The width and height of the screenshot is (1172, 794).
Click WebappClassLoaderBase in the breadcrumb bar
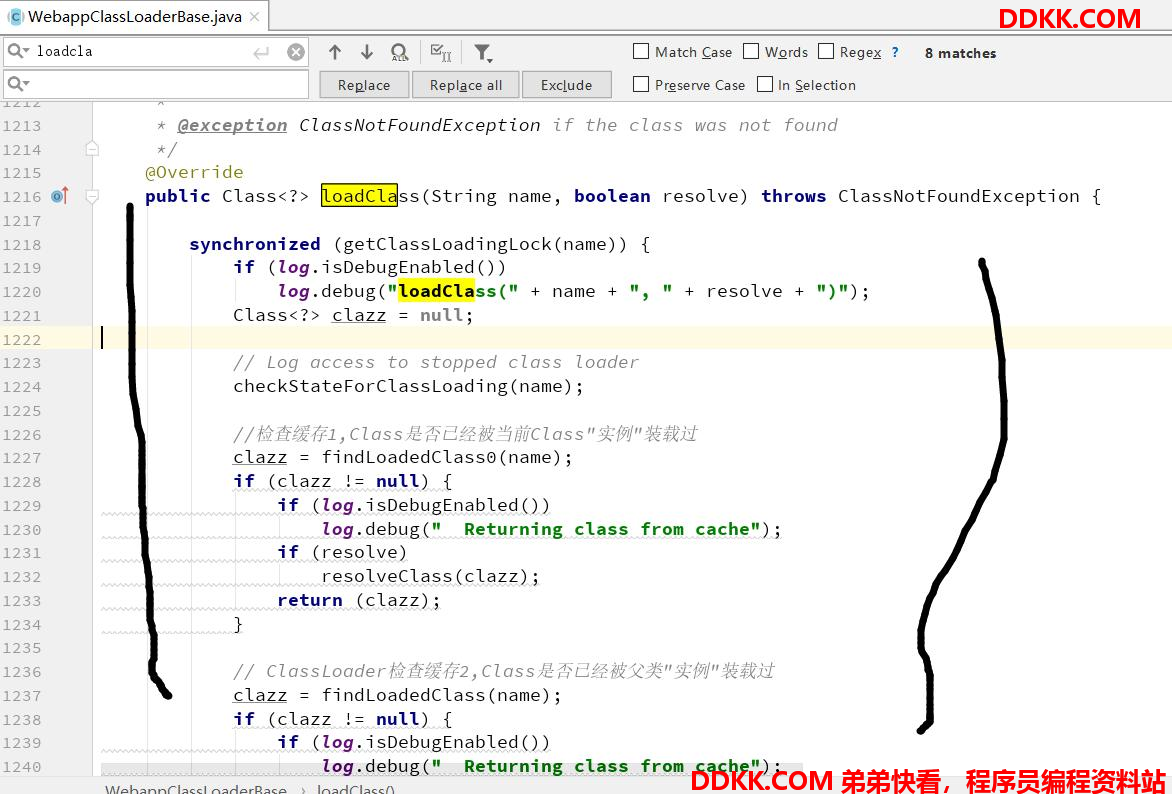[x=196, y=788]
